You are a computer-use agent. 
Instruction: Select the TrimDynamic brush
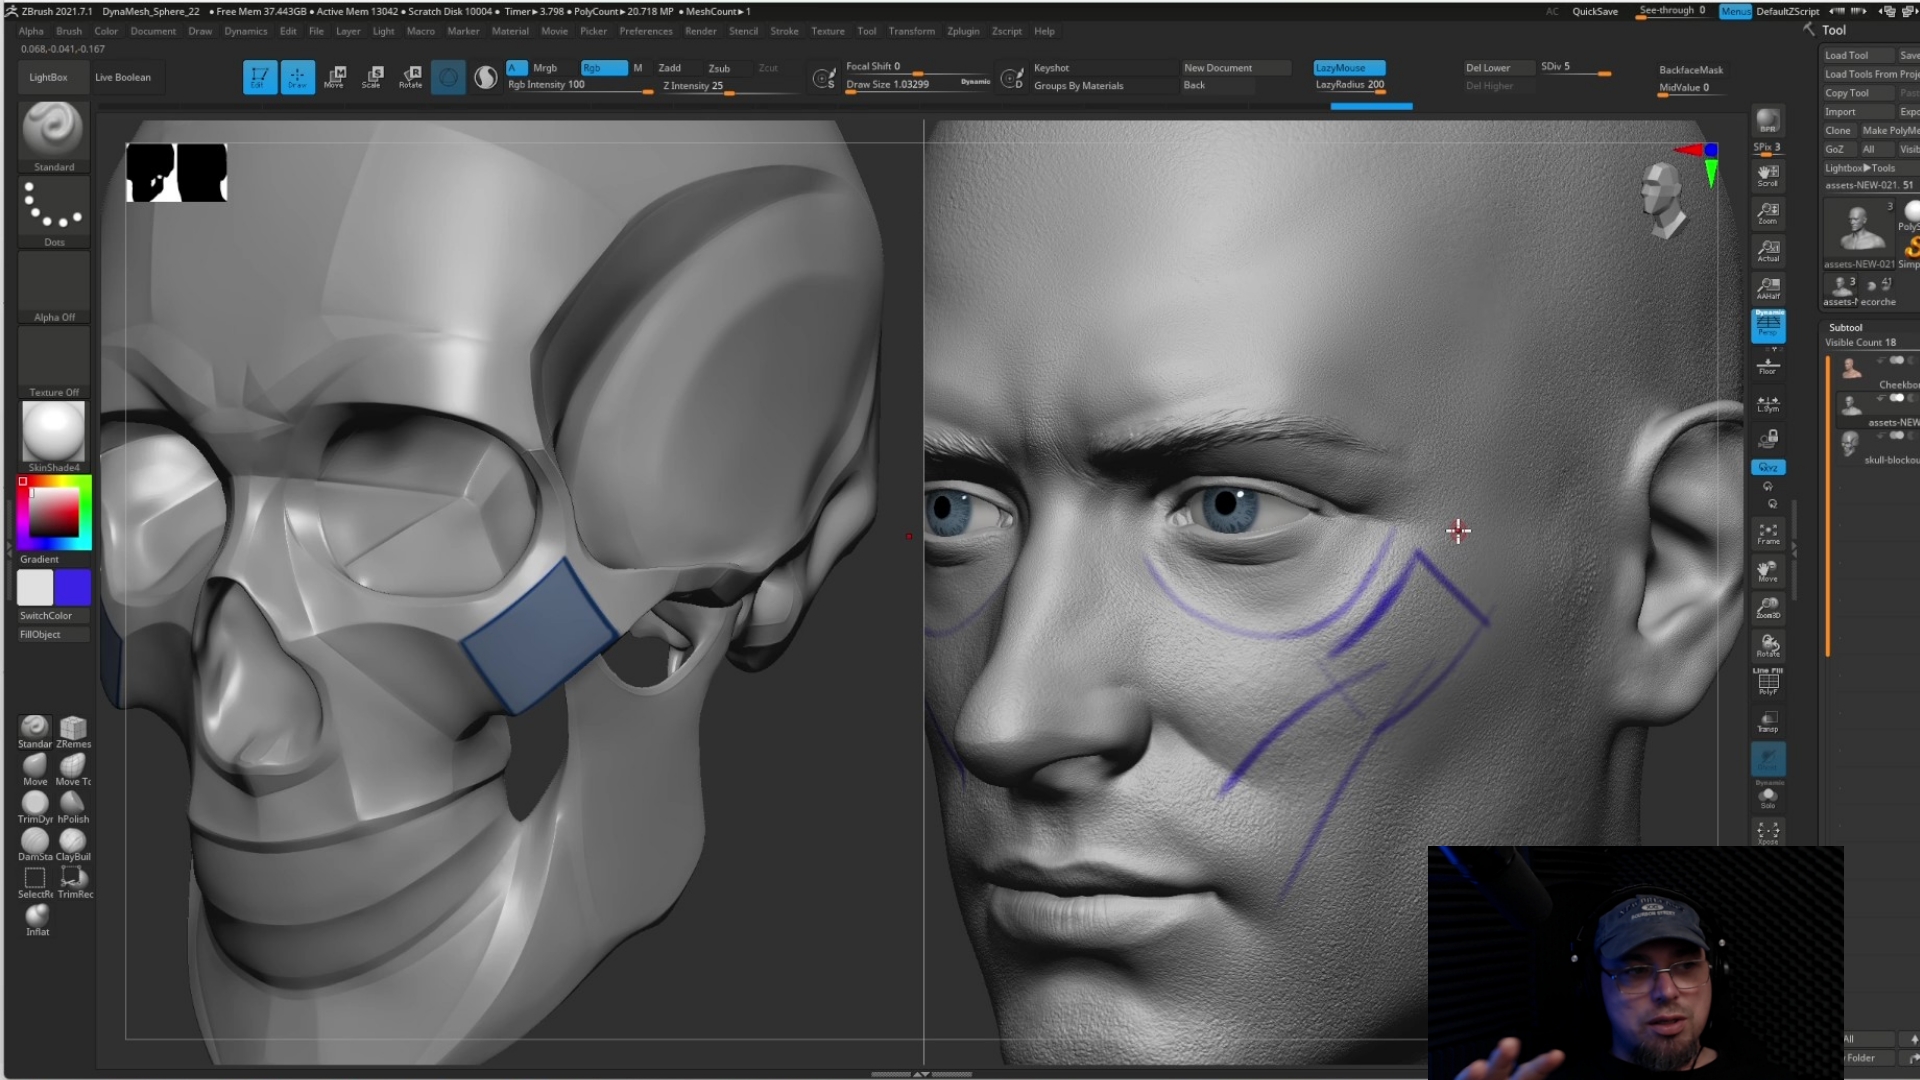pyautogui.click(x=35, y=807)
